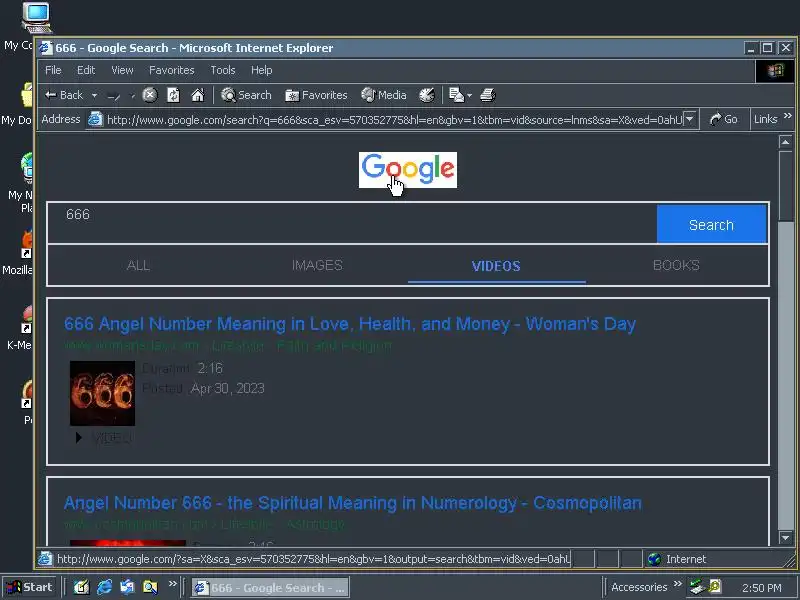Launch Outlook Express from quick launch
This screenshot has width=800, height=600.
[x=127, y=587]
